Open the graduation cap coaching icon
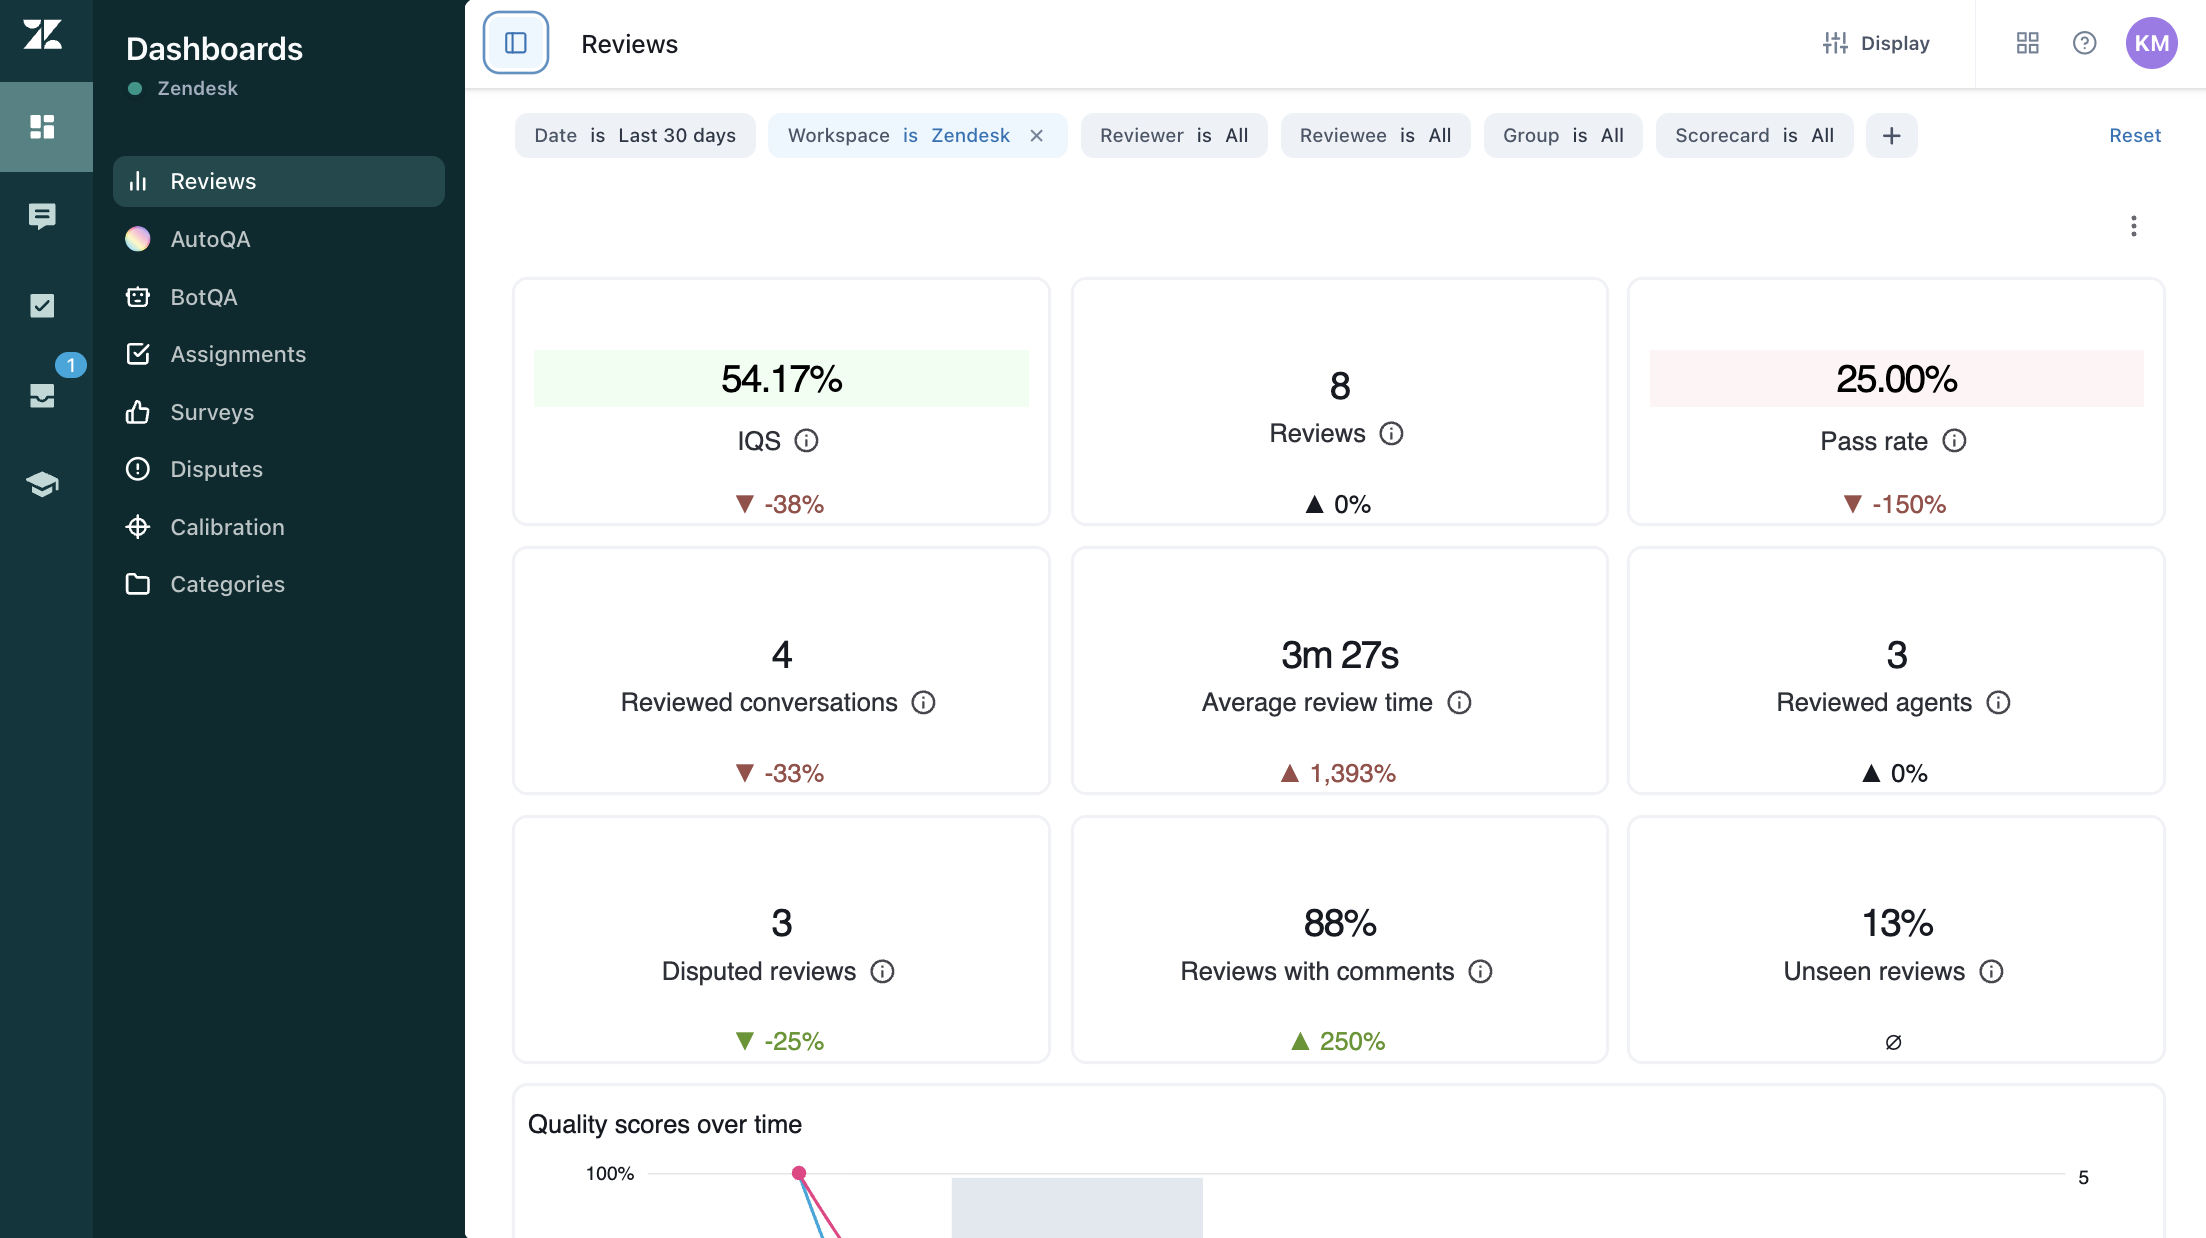 coord(42,485)
